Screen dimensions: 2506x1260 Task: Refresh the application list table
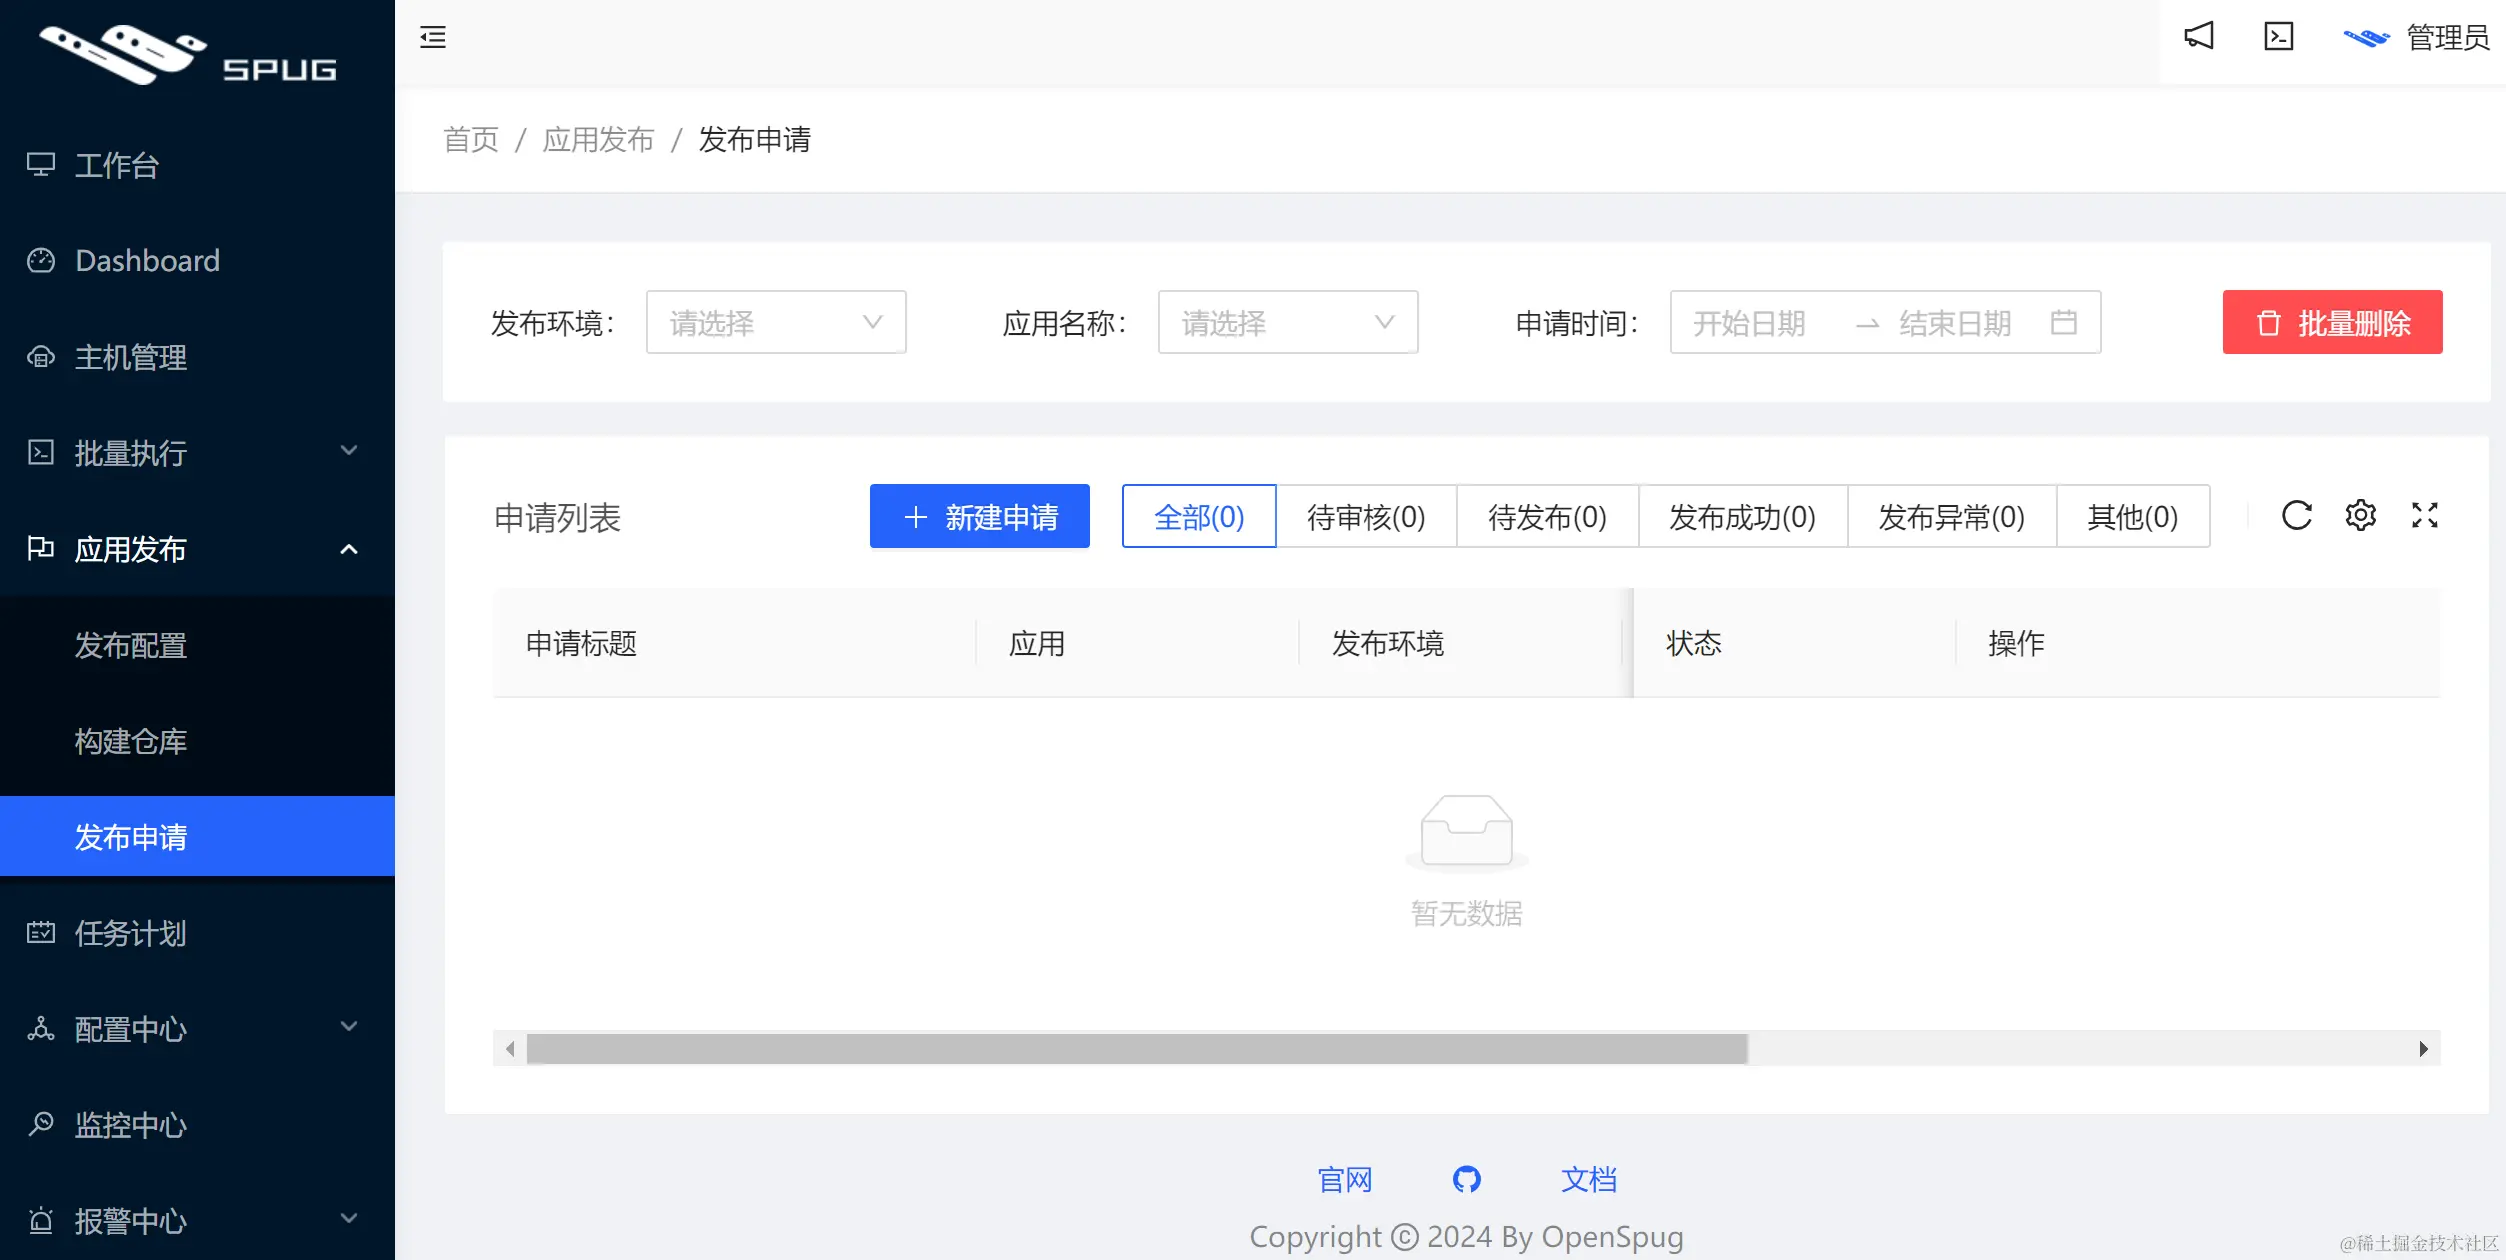pos(2296,516)
